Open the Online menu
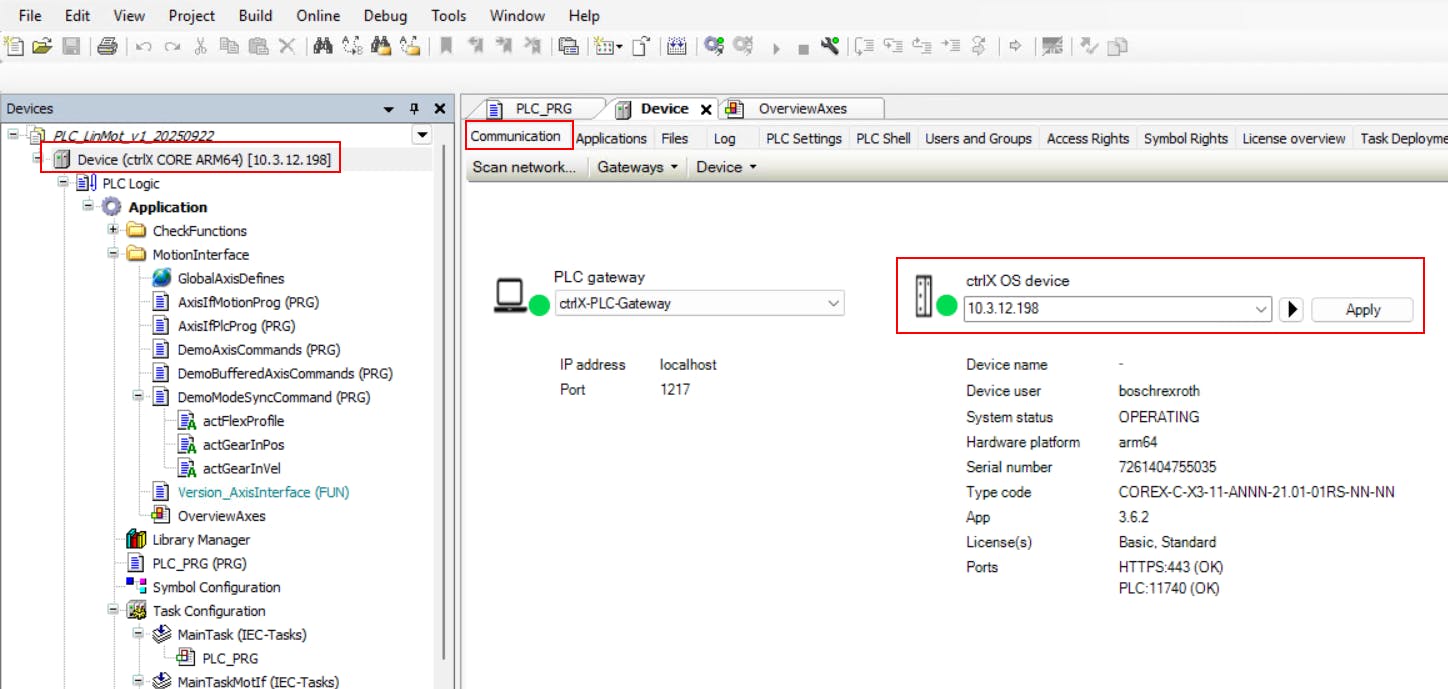The width and height of the screenshot is (1448, 689). (316, 15)
